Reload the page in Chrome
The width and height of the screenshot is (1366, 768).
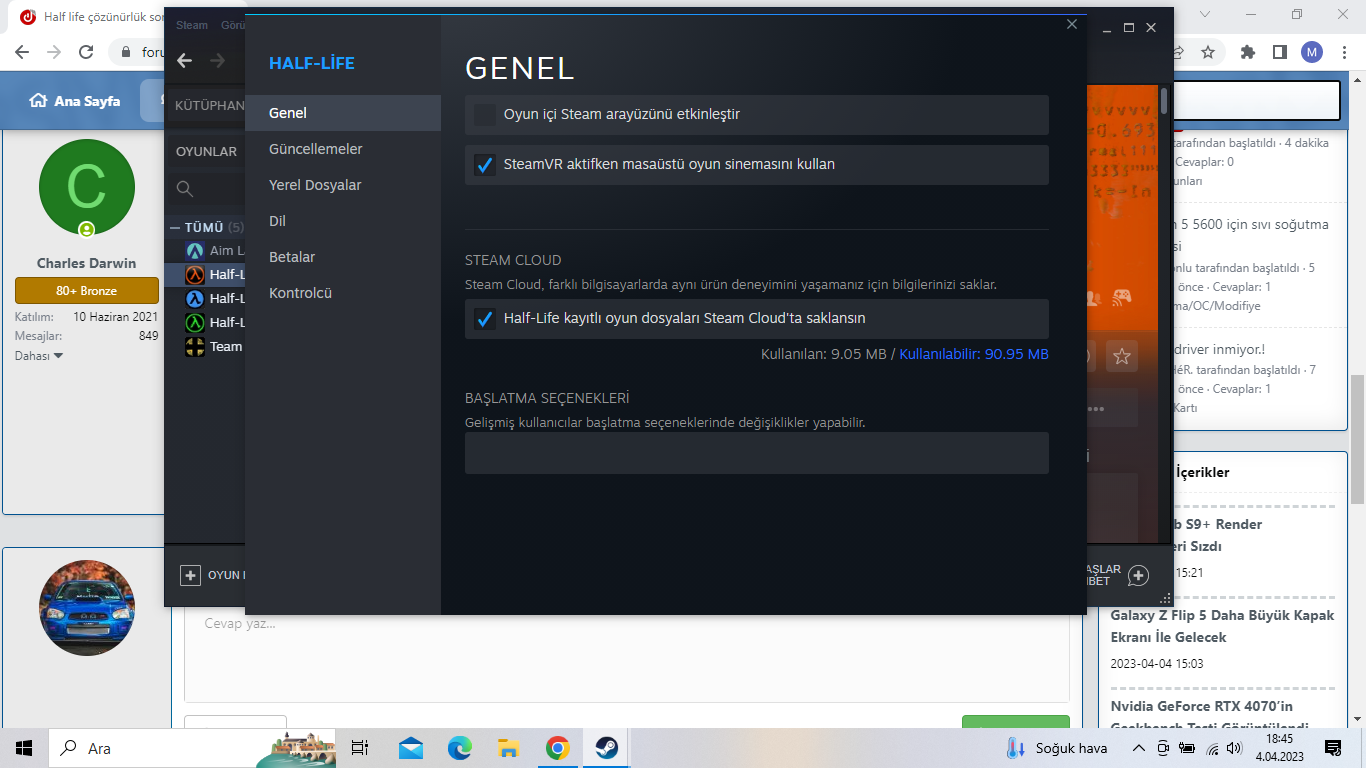click(x=86, y=52)
